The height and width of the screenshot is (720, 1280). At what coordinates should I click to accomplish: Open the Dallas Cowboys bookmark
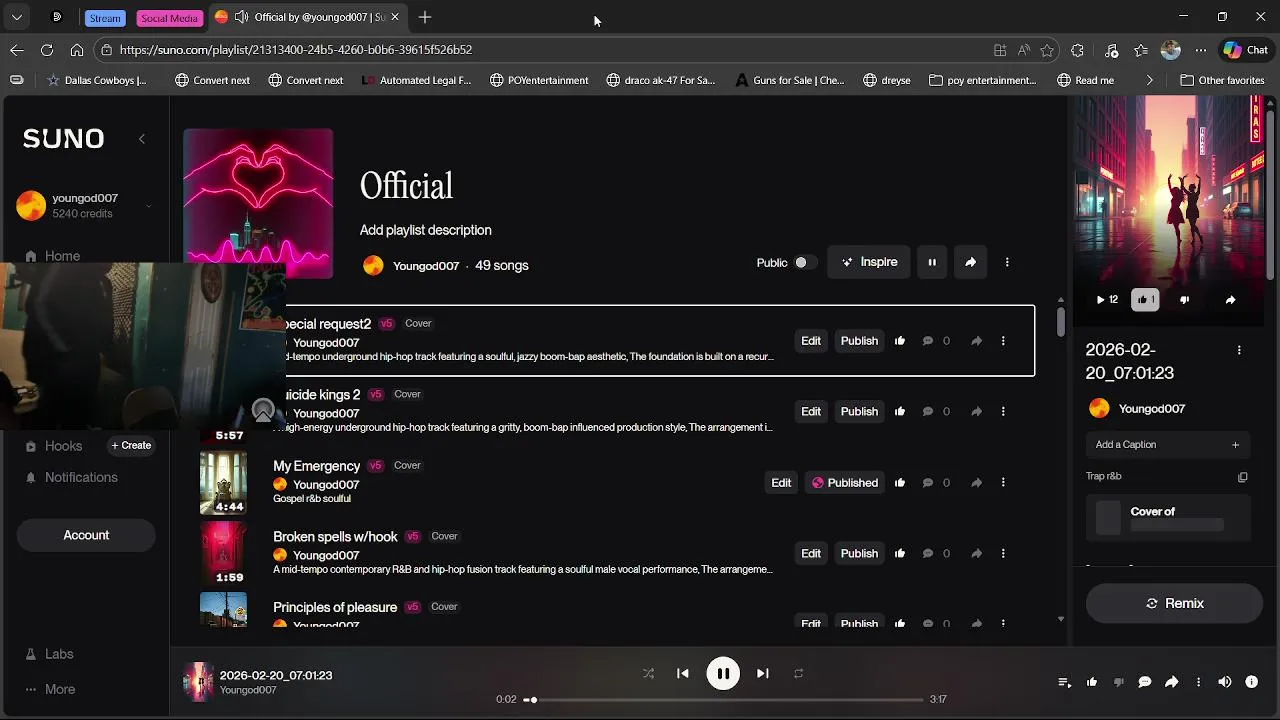click(x=96, y=80)
